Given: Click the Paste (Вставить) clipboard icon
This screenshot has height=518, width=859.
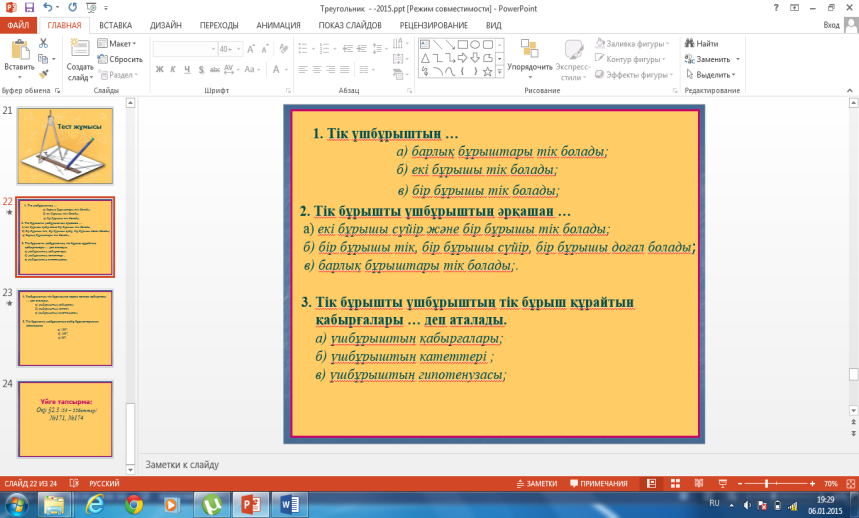Looking at the screenshot, I should (x=18, y=50).
